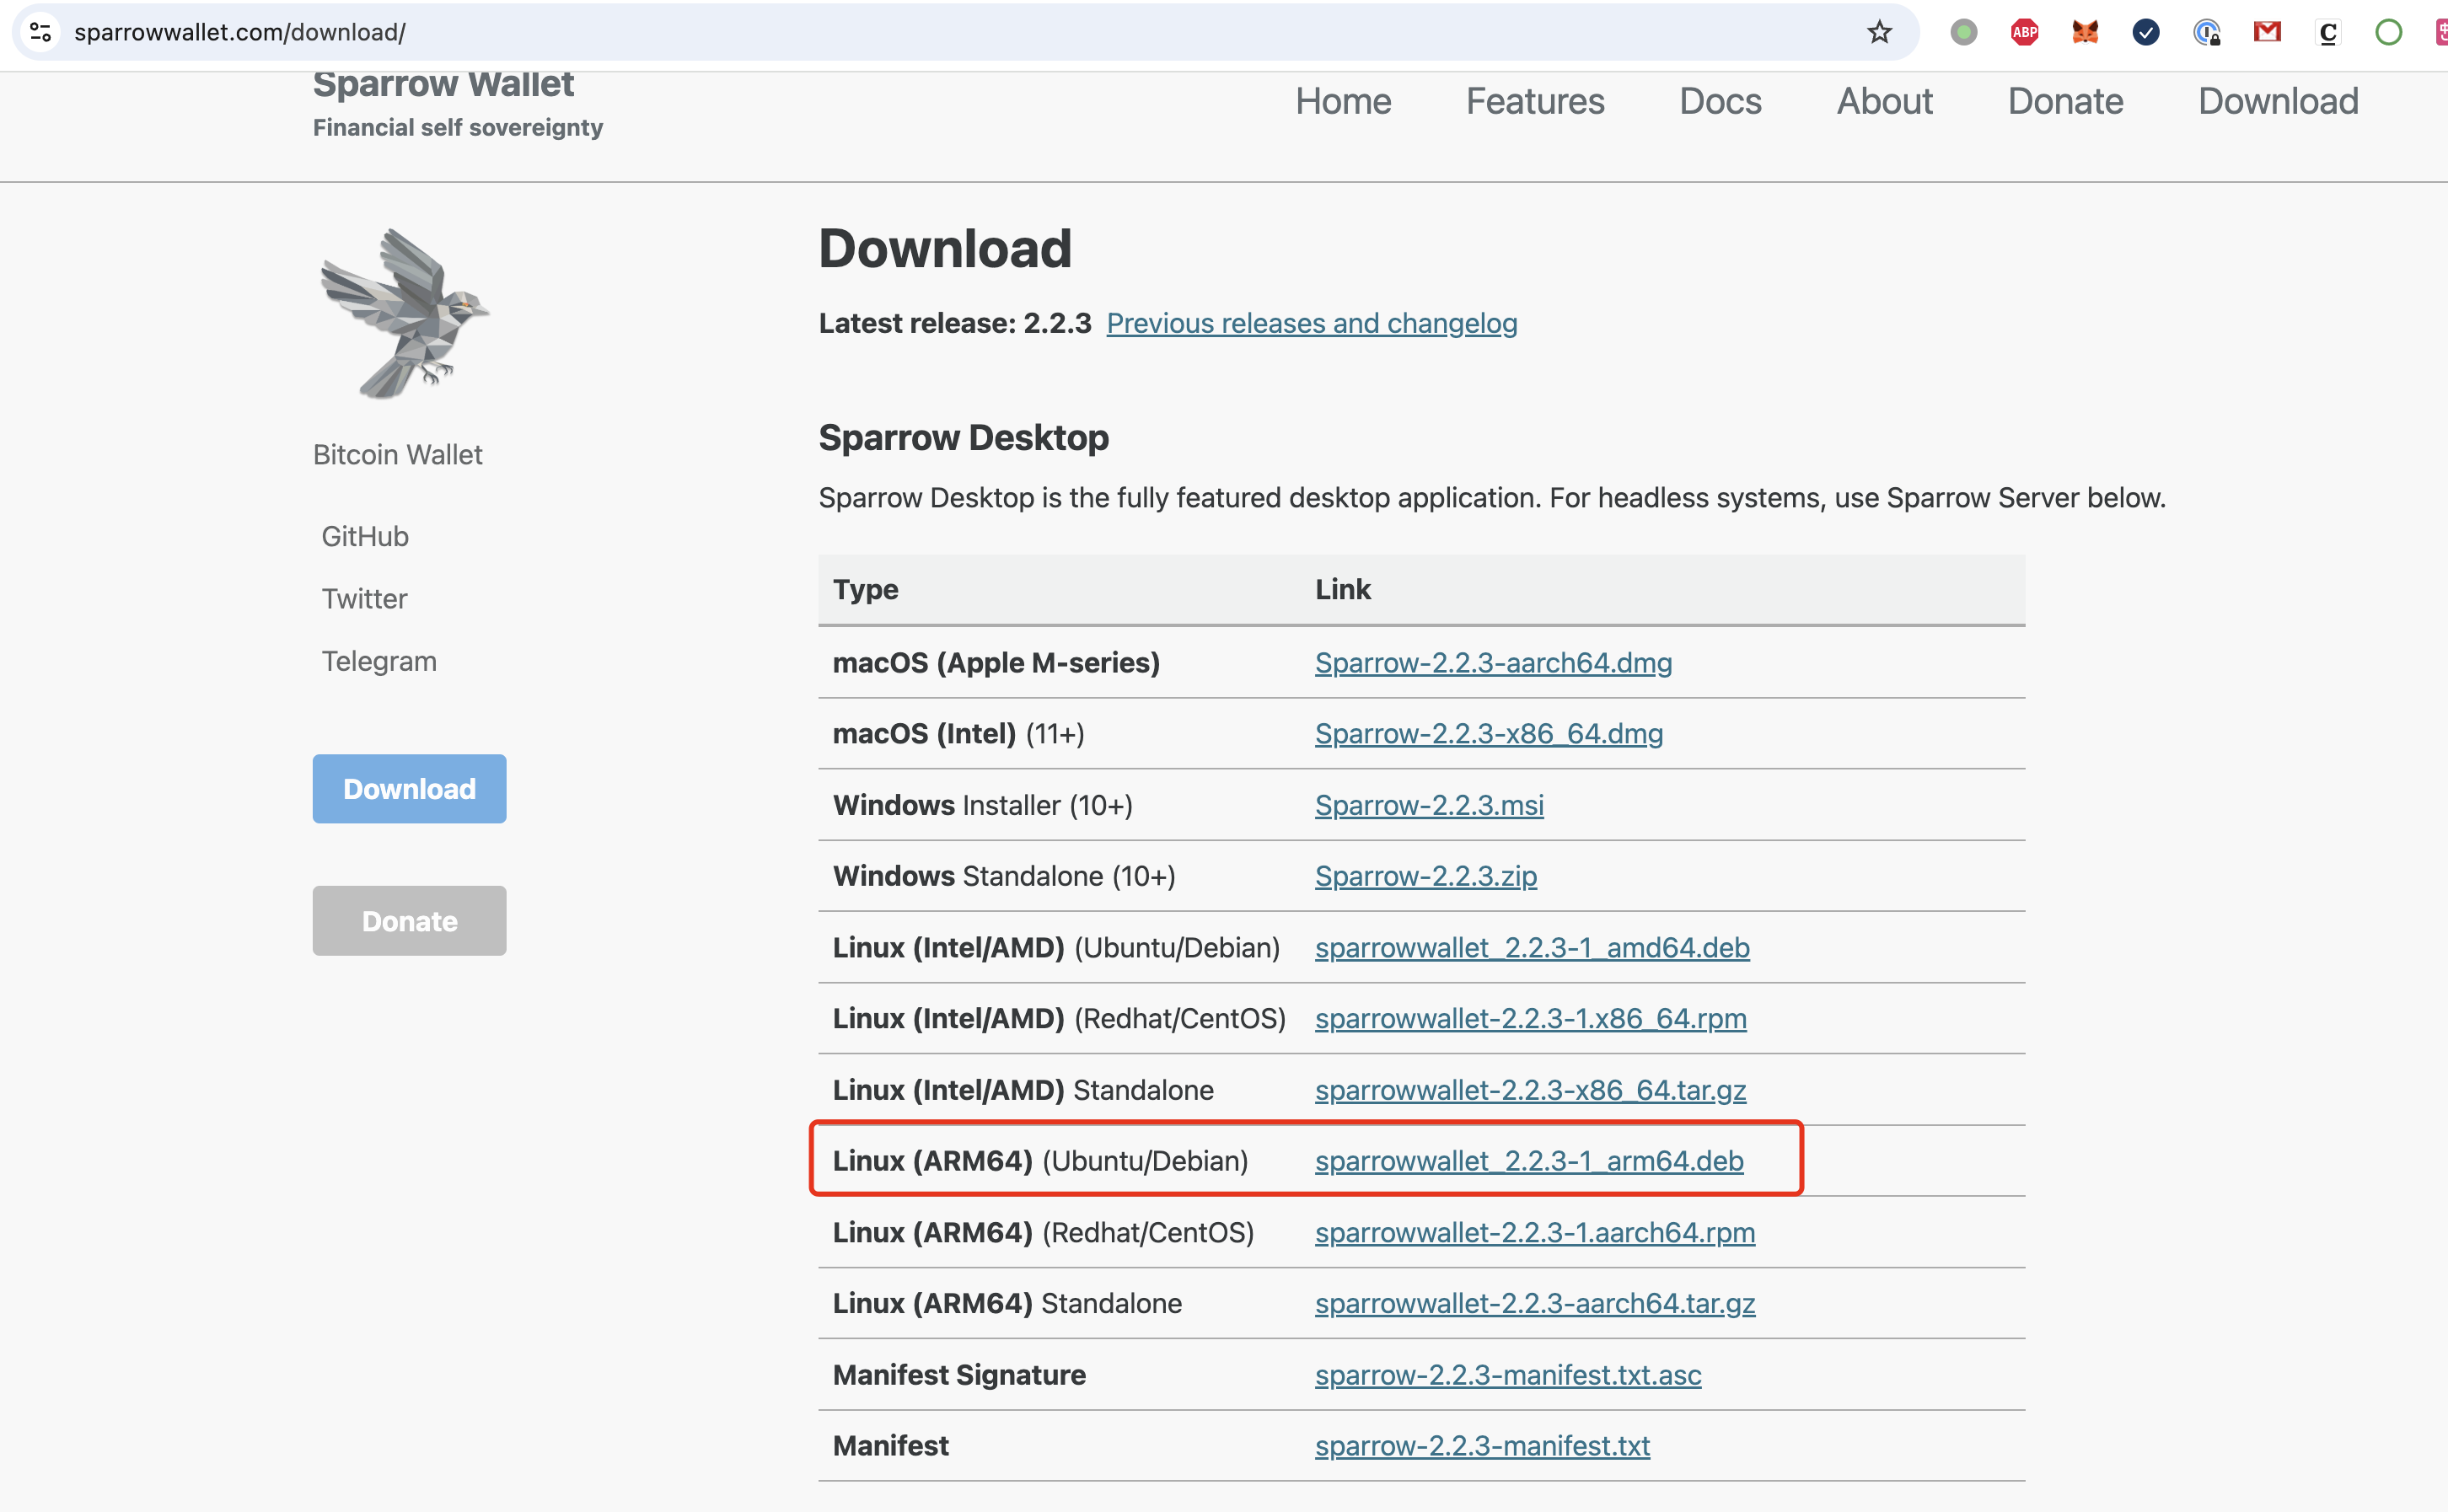Open the Docs nav item
Image resolution: width=2448 pixels, height=1512 pixels.
1720,101
